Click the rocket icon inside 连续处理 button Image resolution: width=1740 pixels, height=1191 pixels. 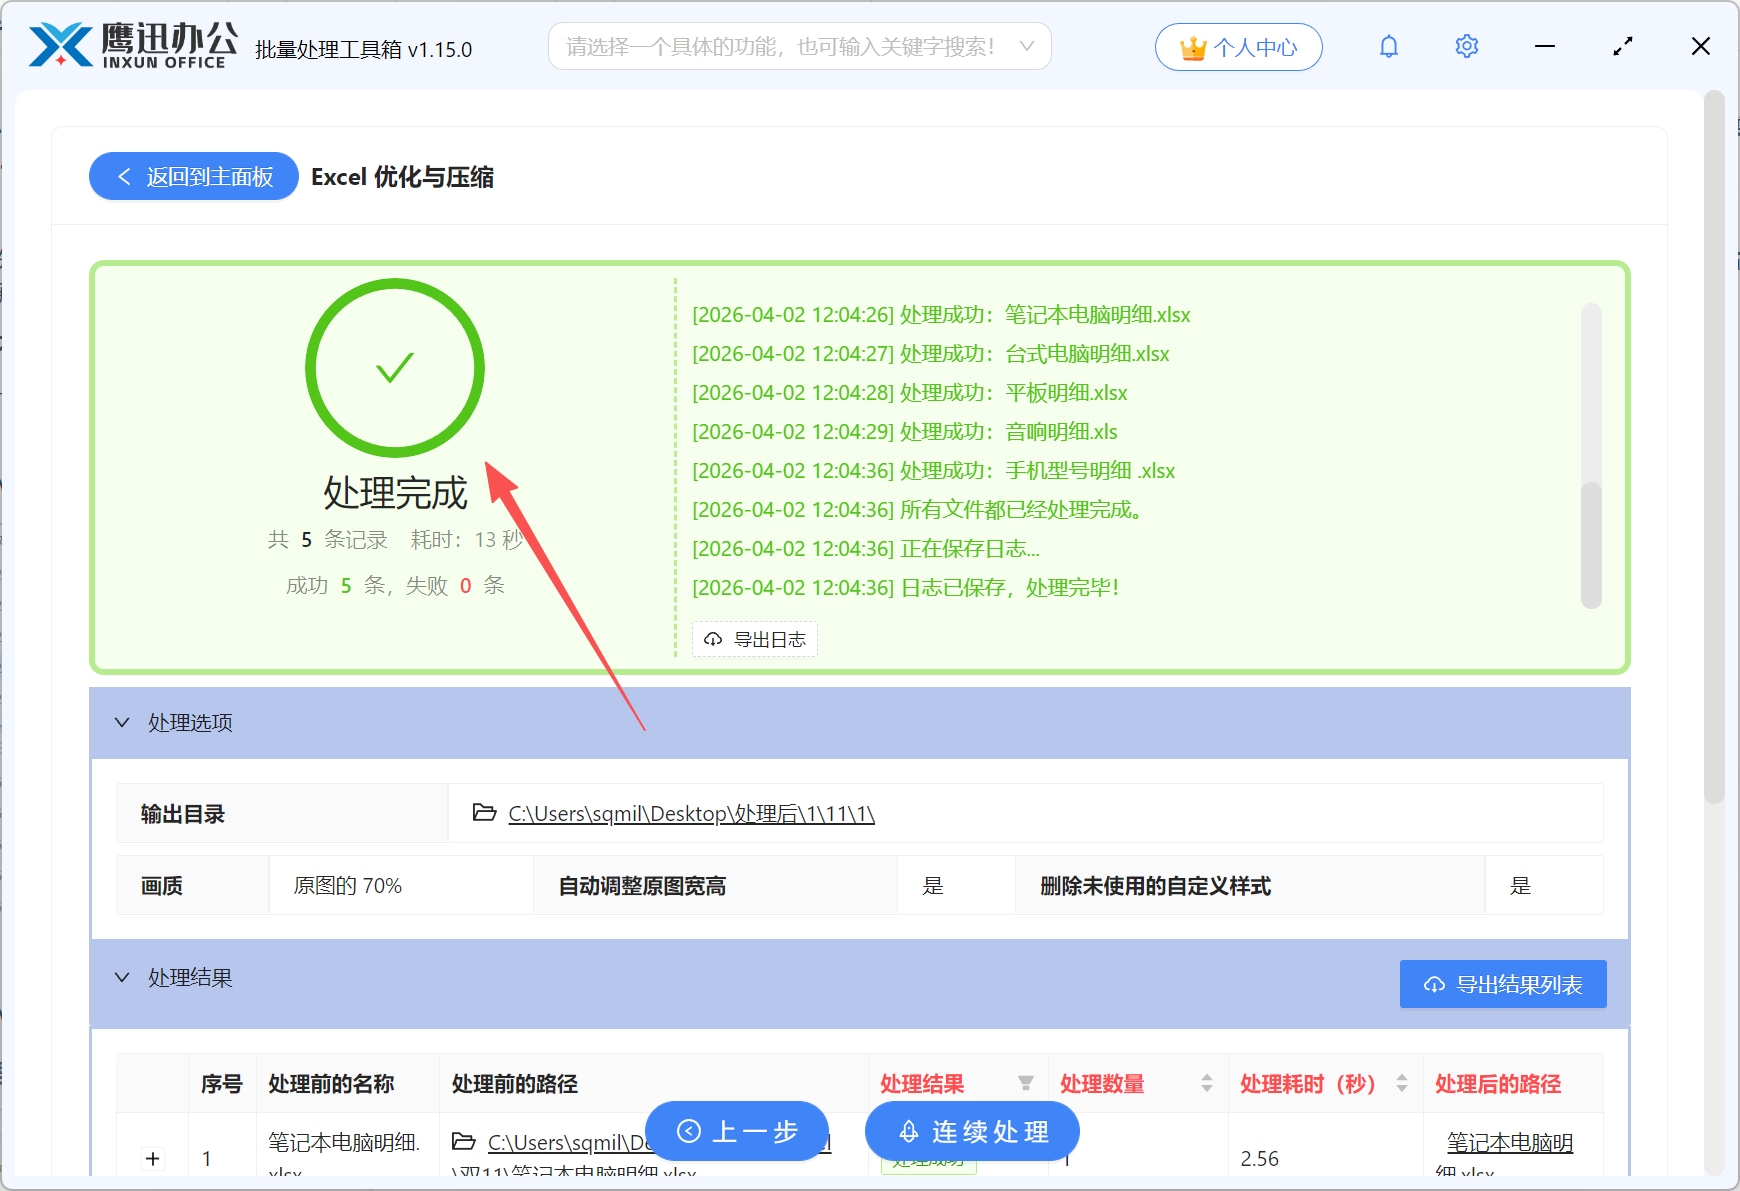[908, 1132]
